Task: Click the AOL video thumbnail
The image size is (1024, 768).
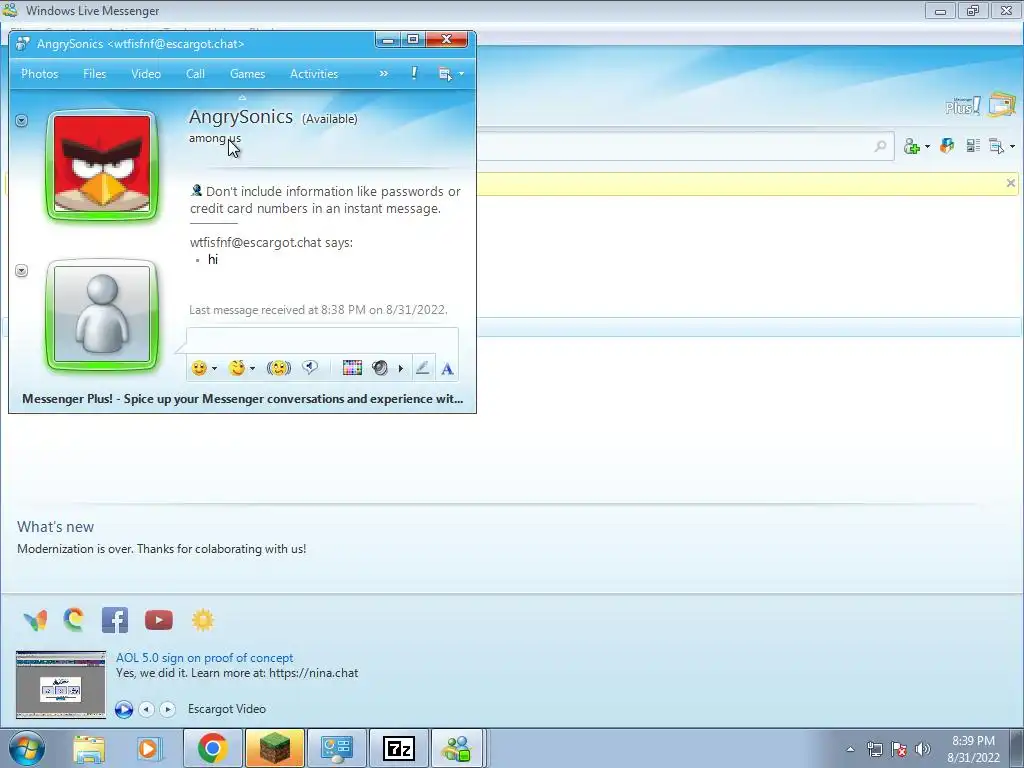Action: tap(61, 684)
